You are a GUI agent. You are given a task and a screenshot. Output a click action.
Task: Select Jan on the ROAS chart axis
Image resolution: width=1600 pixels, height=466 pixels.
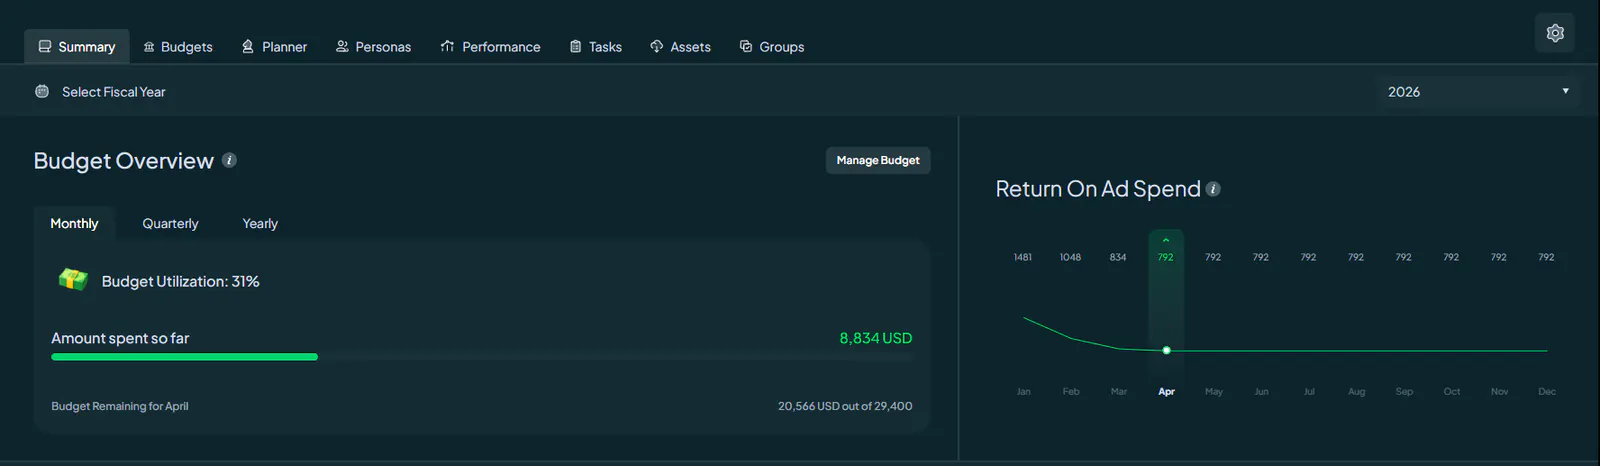coord(1023,391)
